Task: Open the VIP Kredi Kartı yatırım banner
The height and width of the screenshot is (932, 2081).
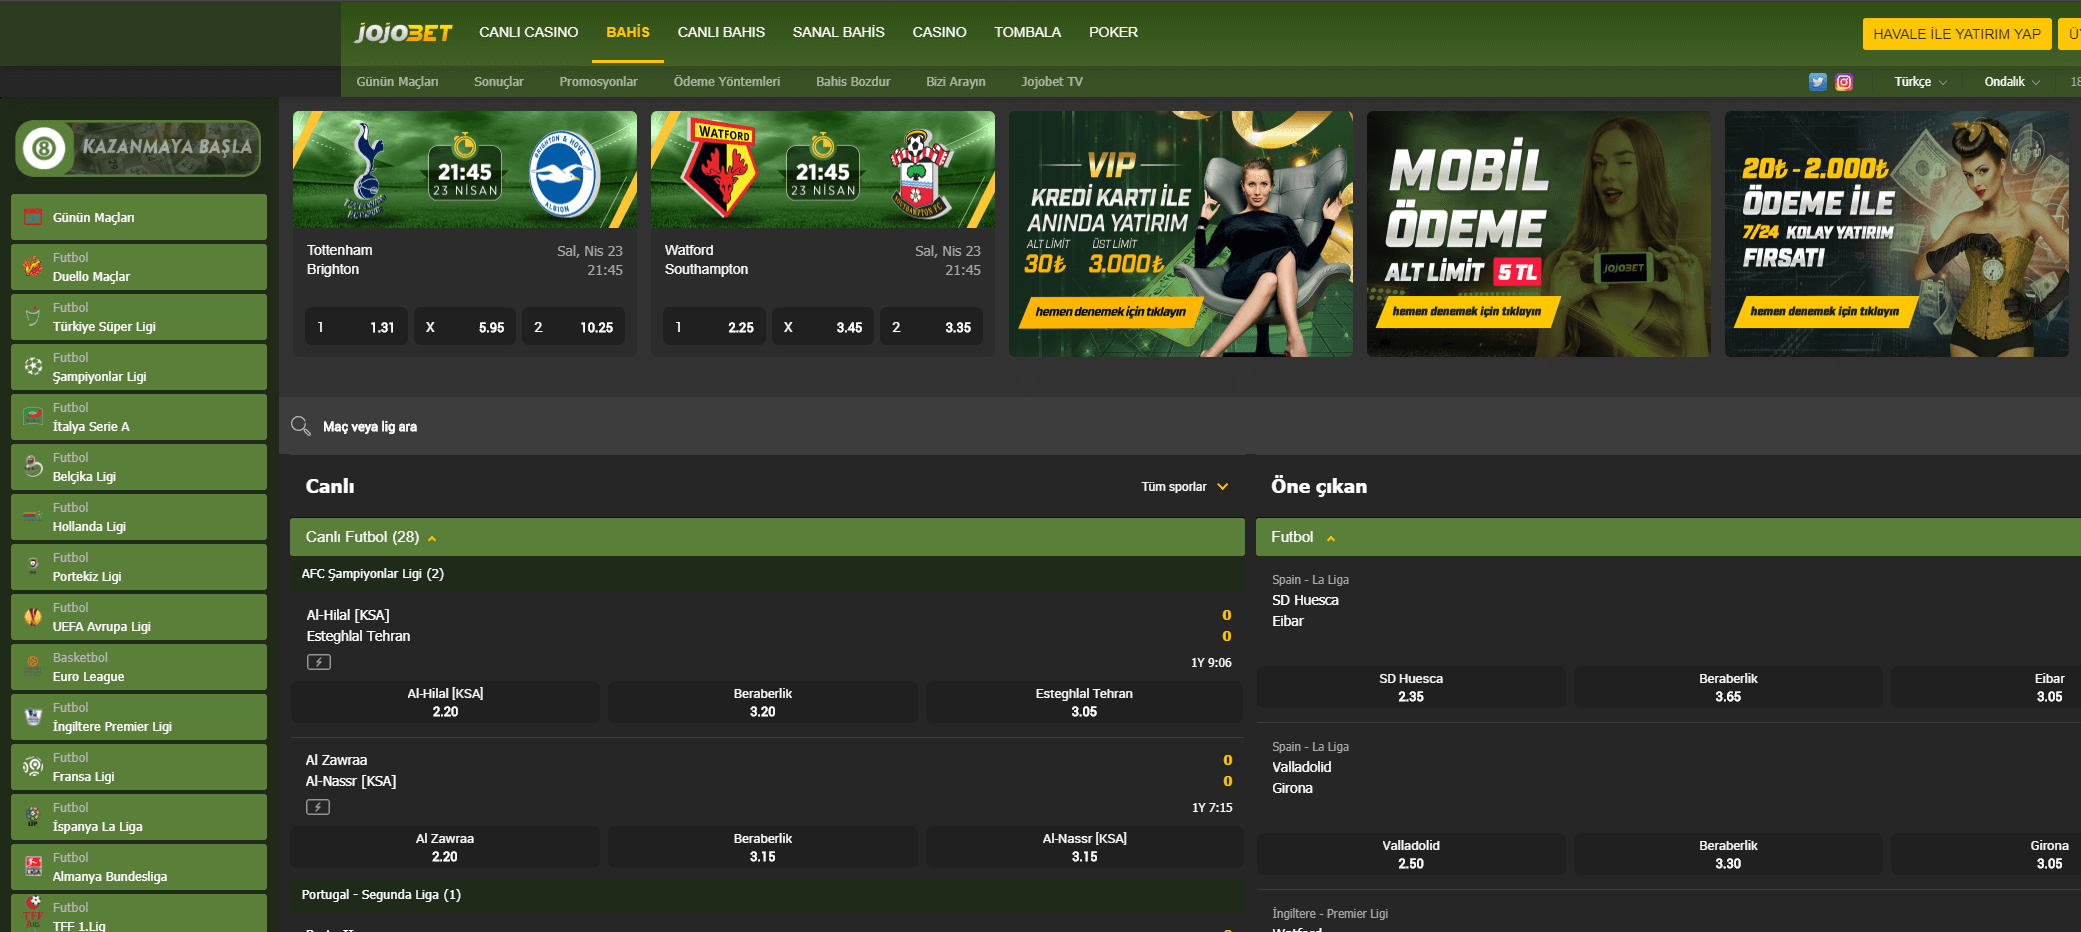Action: 1181,234
